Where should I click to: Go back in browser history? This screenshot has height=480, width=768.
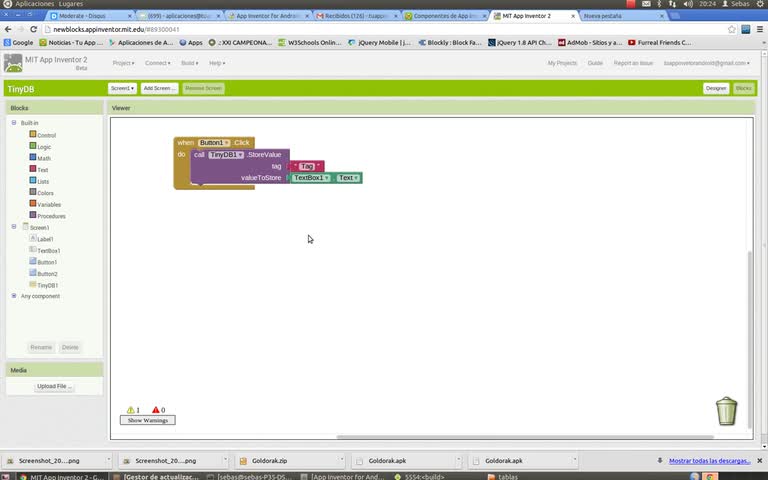(x=8, y=29)
